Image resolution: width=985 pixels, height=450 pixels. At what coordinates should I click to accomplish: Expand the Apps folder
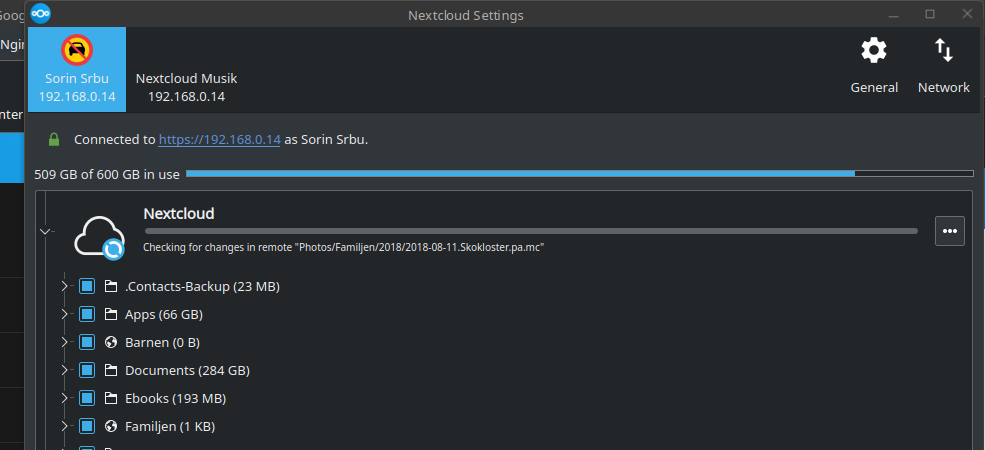click(x=64, y=314)
